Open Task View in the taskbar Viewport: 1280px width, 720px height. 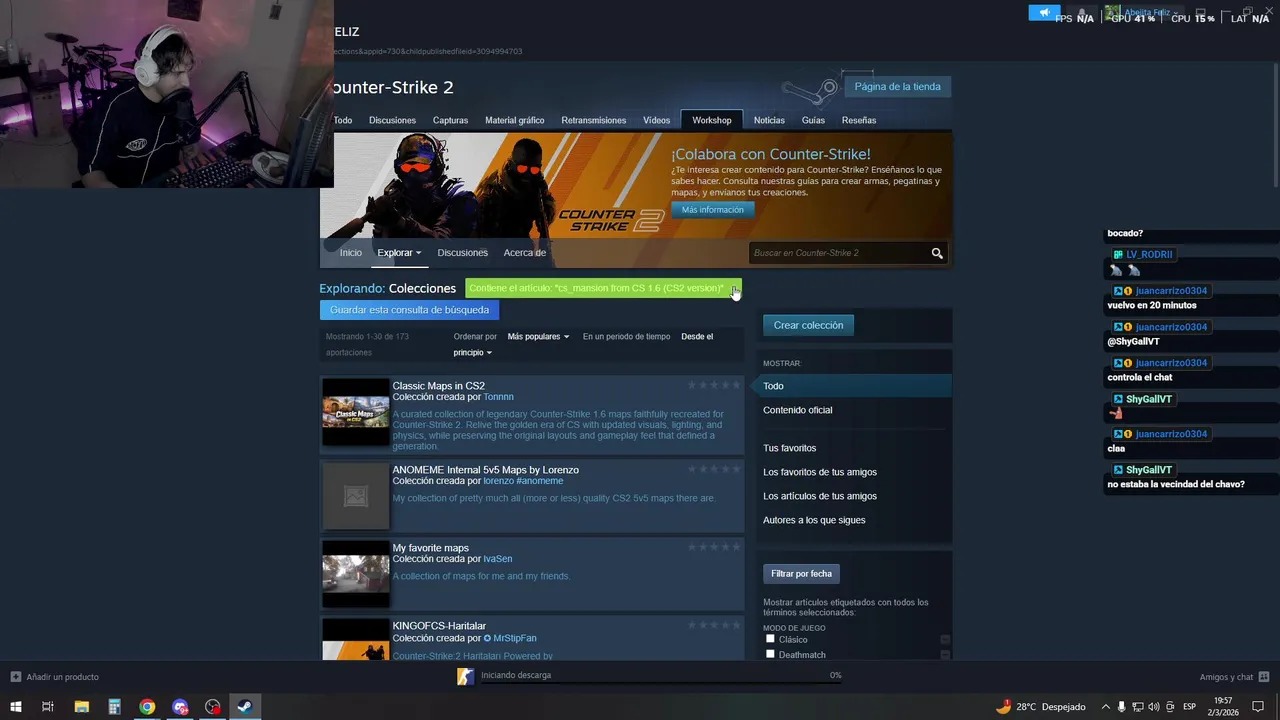point(47,707)
